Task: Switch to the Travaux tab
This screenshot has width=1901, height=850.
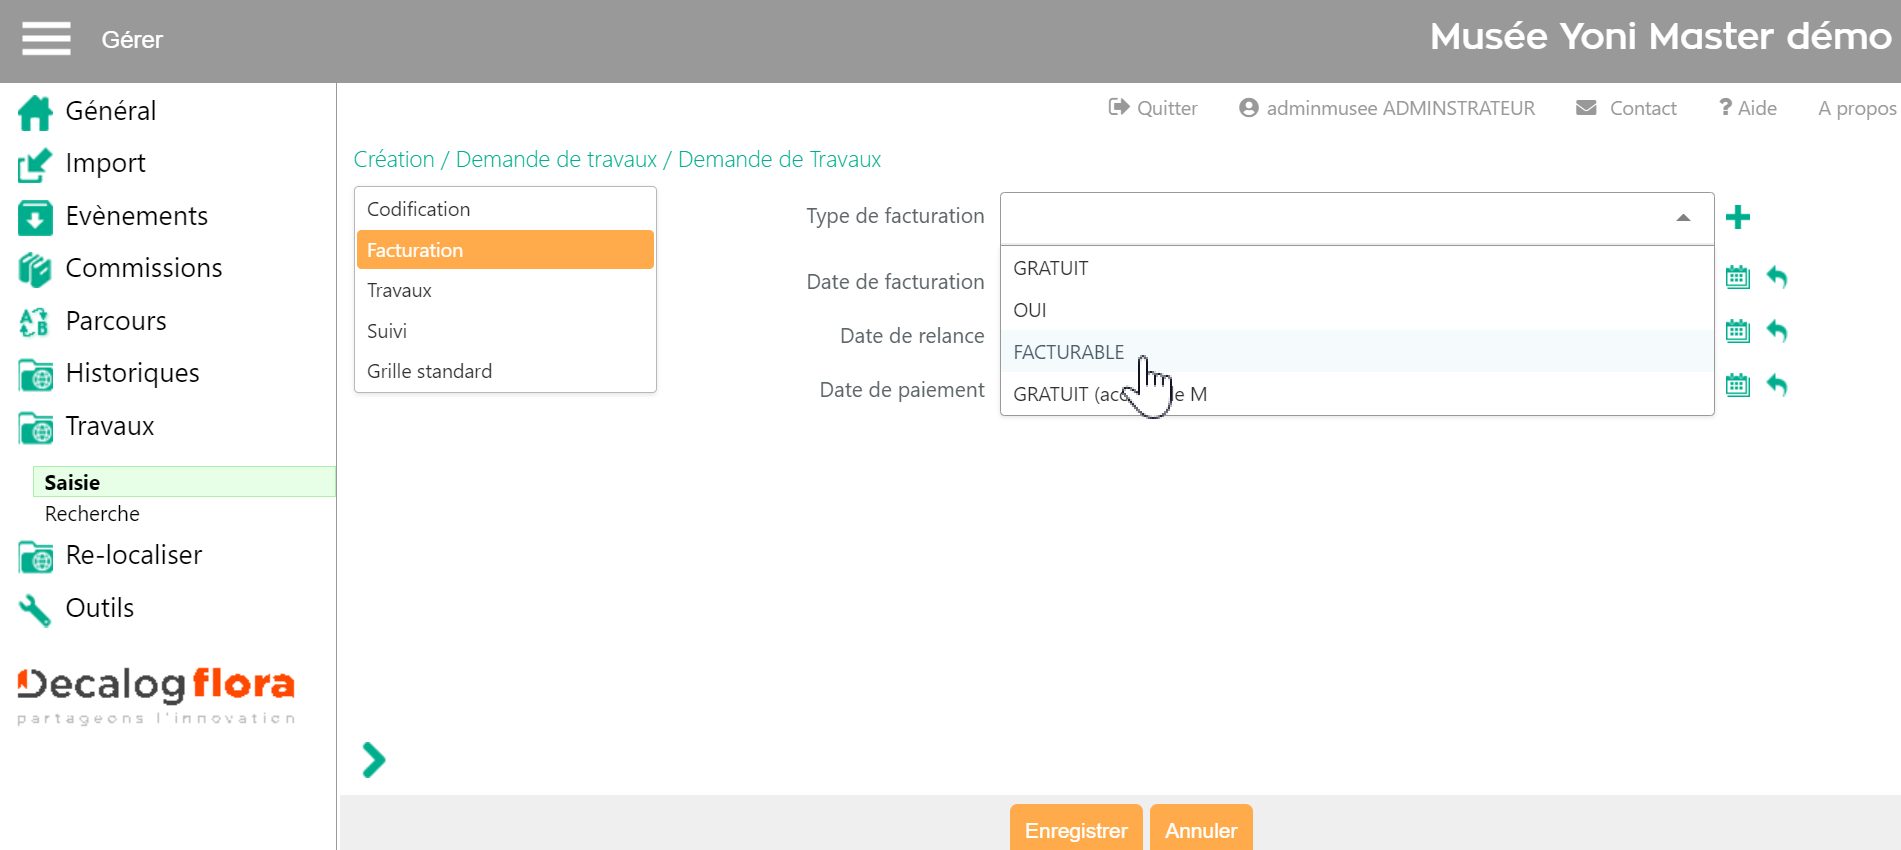Action: [x=400, y=290]
